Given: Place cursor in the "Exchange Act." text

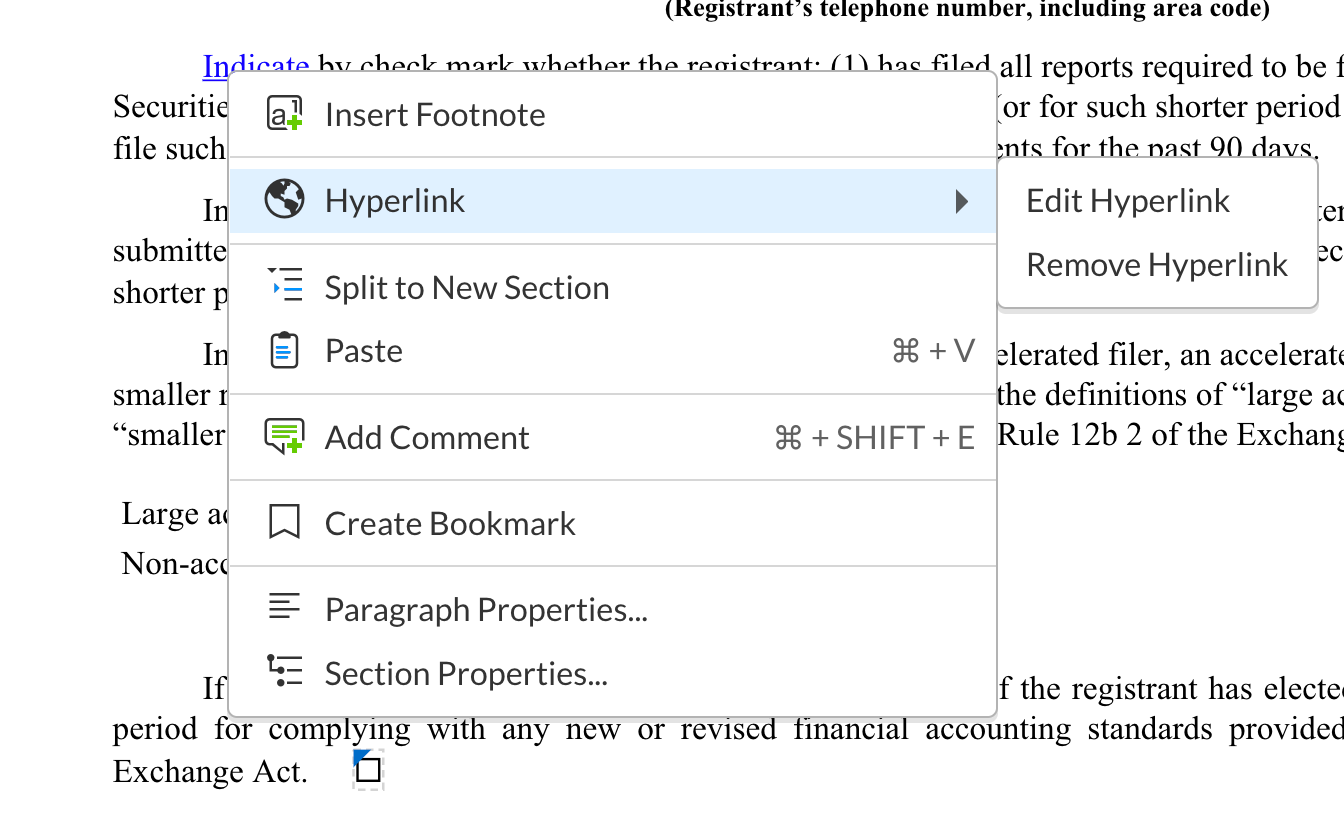Looking at the screenshot, I should (x=208, y=771).
